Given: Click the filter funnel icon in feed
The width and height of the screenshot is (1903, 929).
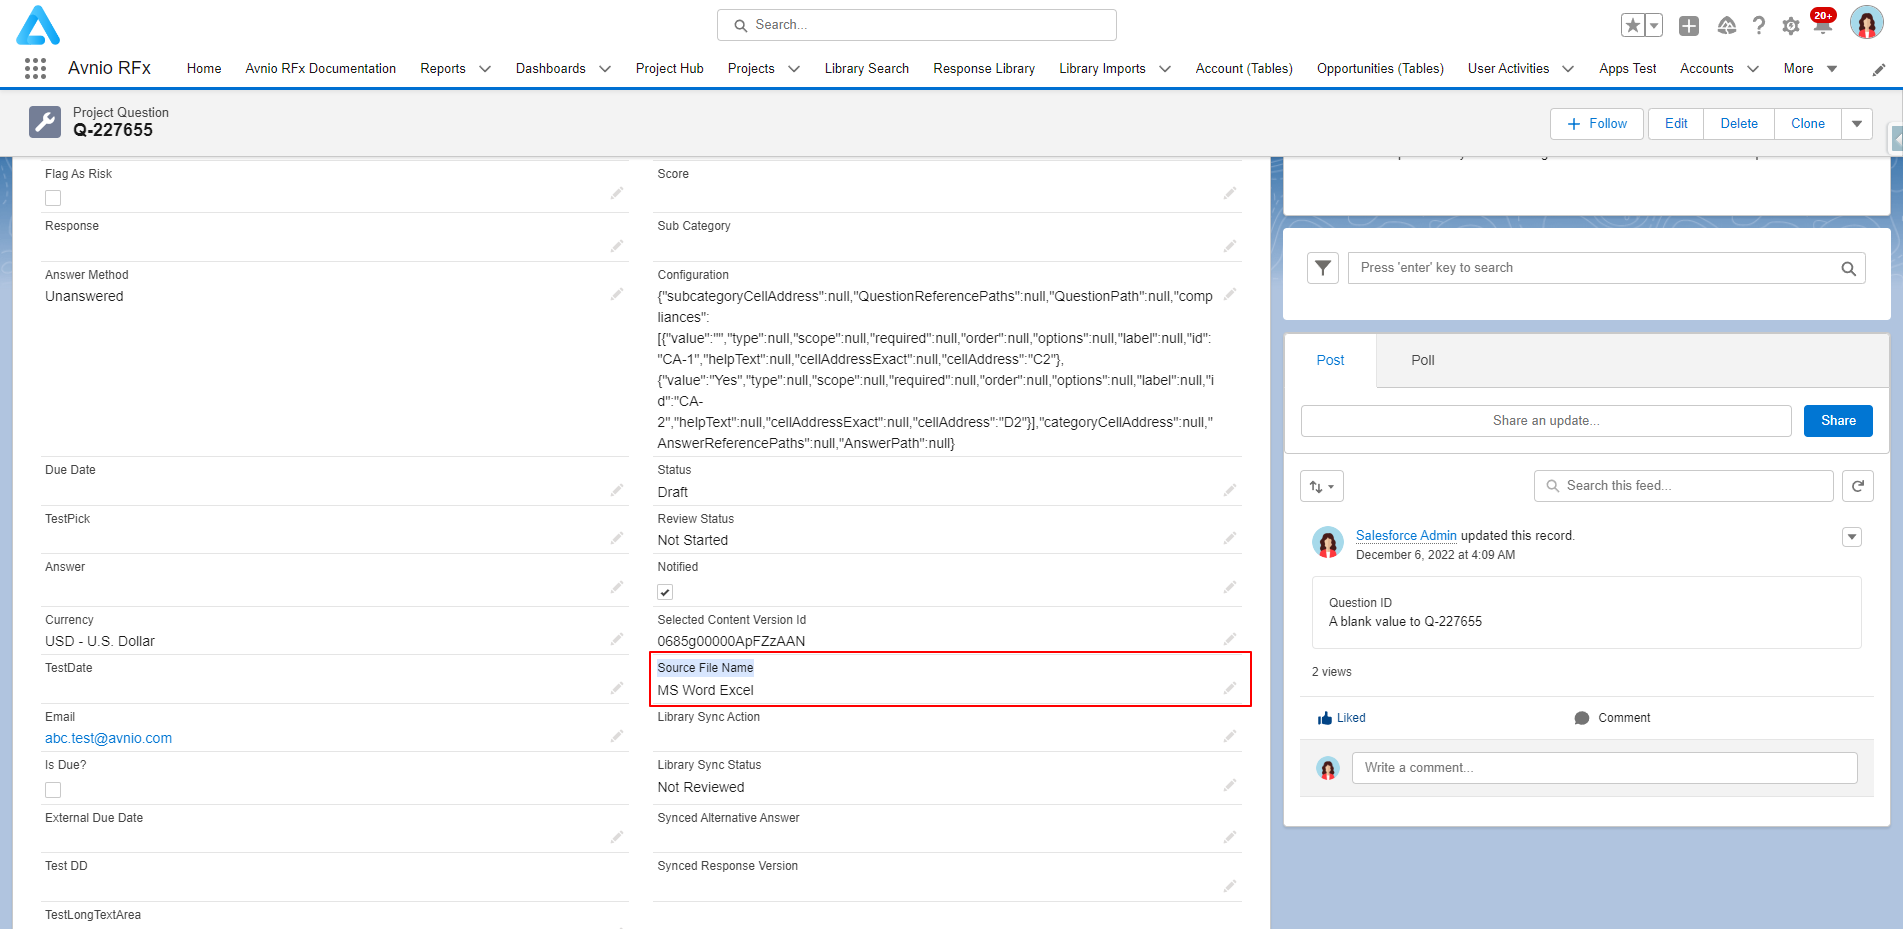Looking at the screenshot, I should click(1323, 268).
